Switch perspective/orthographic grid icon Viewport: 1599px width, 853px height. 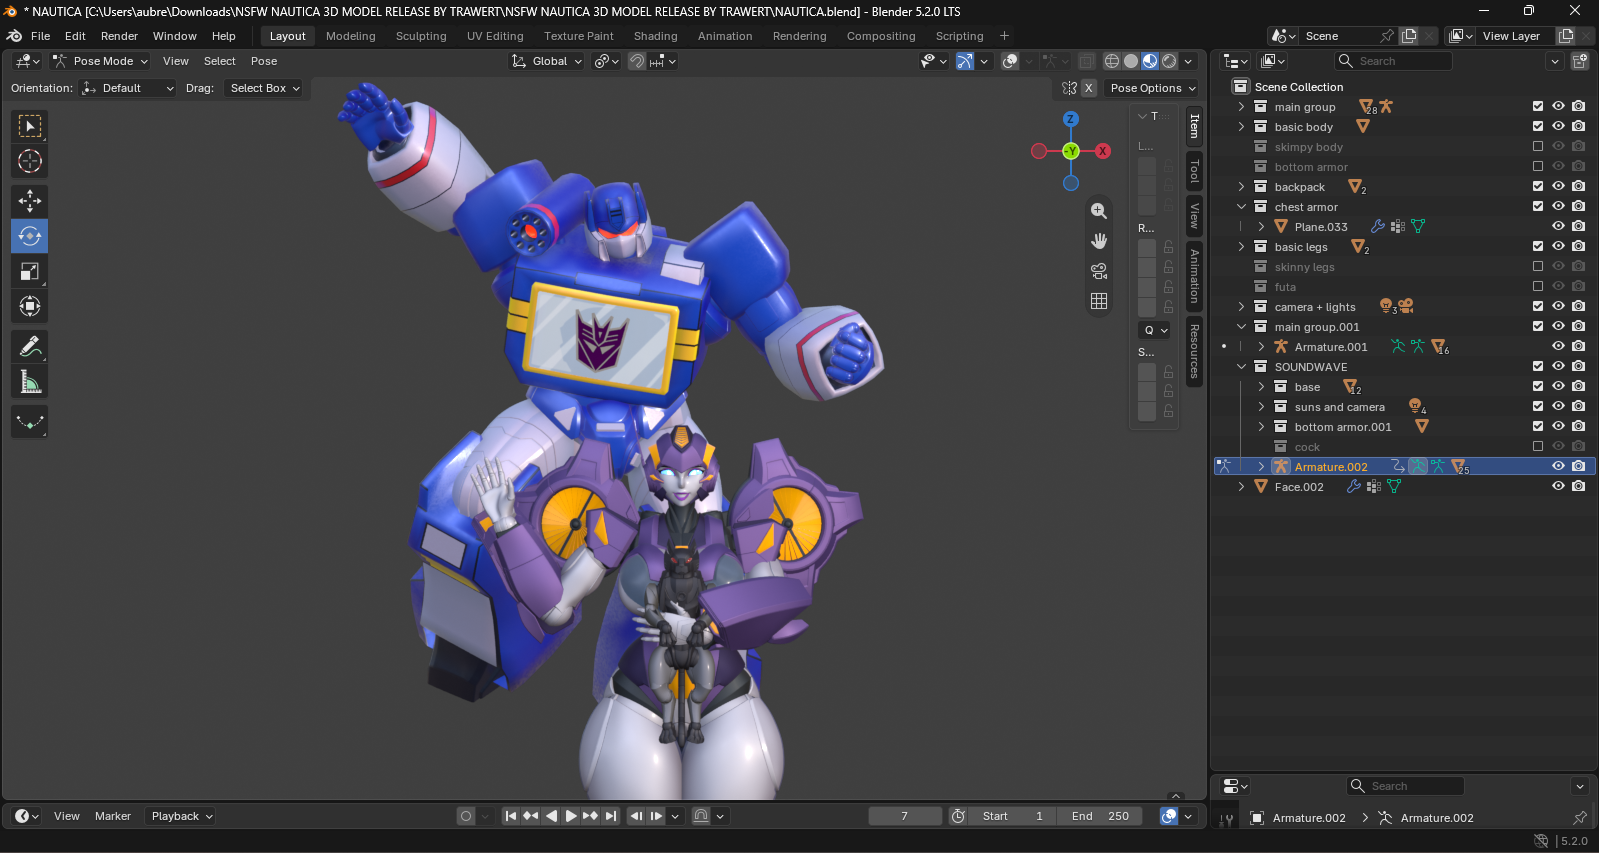[x=1099, y=301]
